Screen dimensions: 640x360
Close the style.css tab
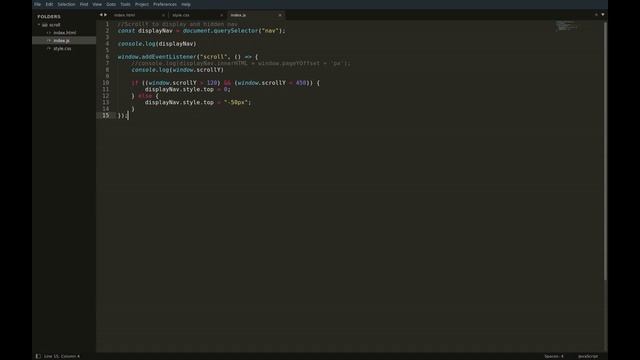click(x=222, y=15)
